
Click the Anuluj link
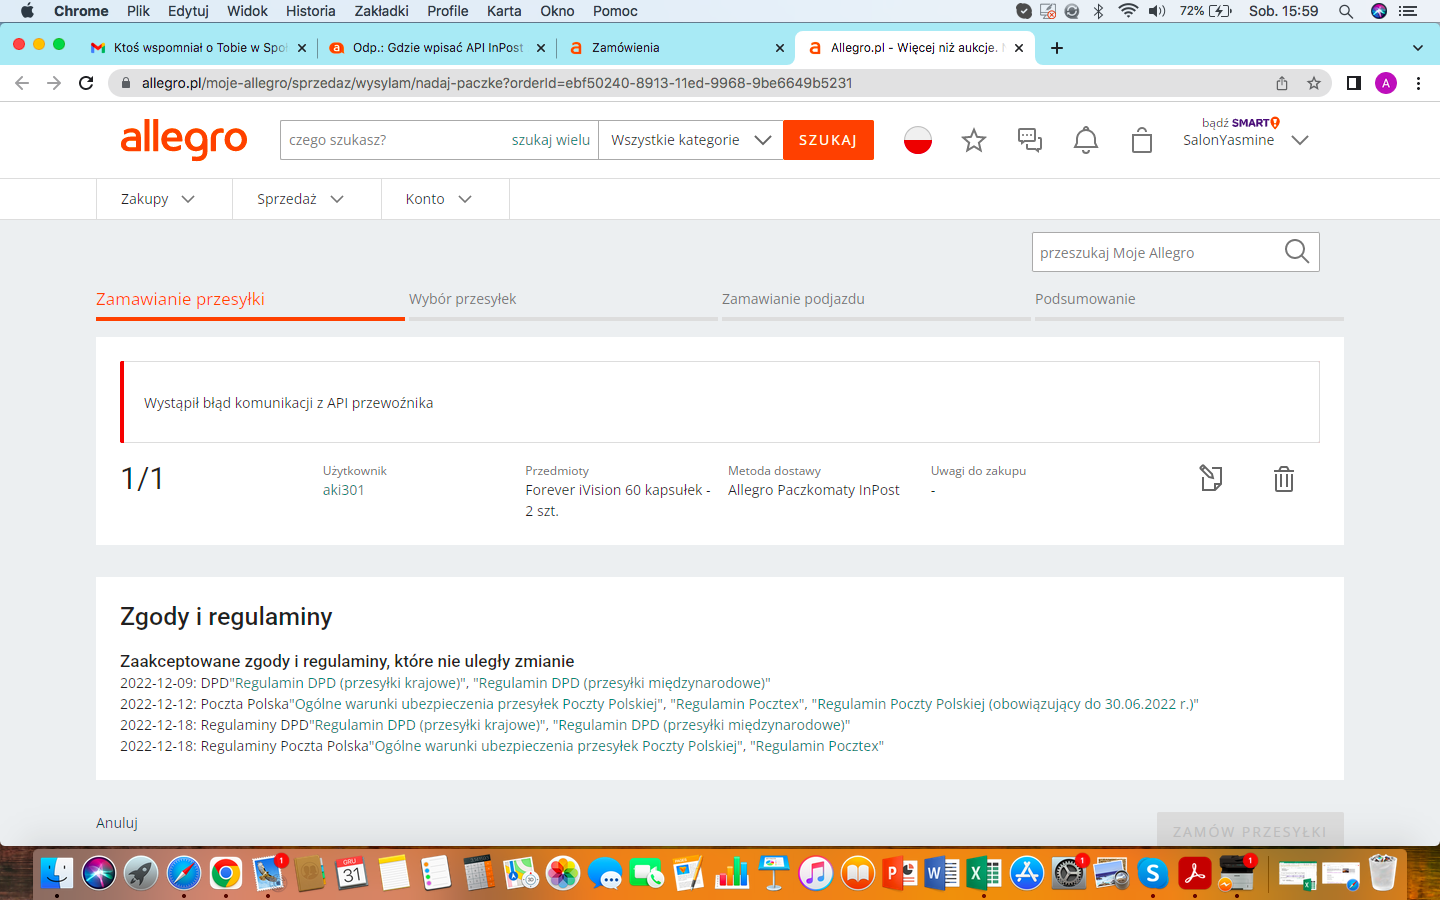pyautogui.click(x=117, y=823)
